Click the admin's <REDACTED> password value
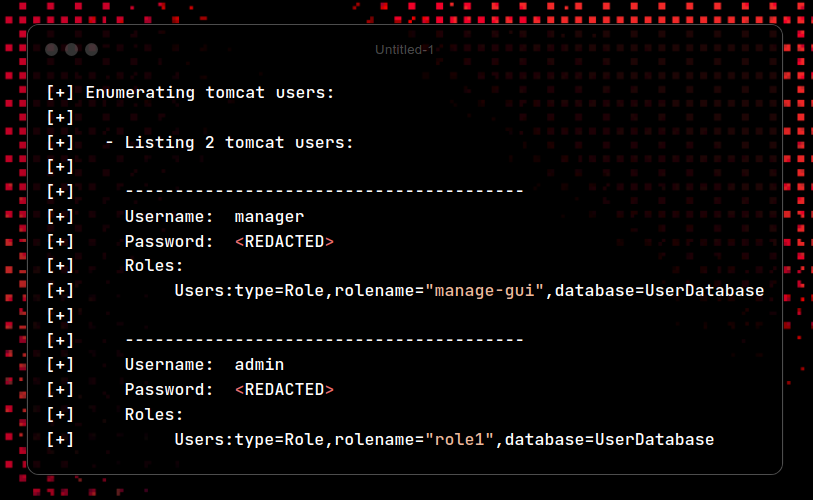 (284, 390)
